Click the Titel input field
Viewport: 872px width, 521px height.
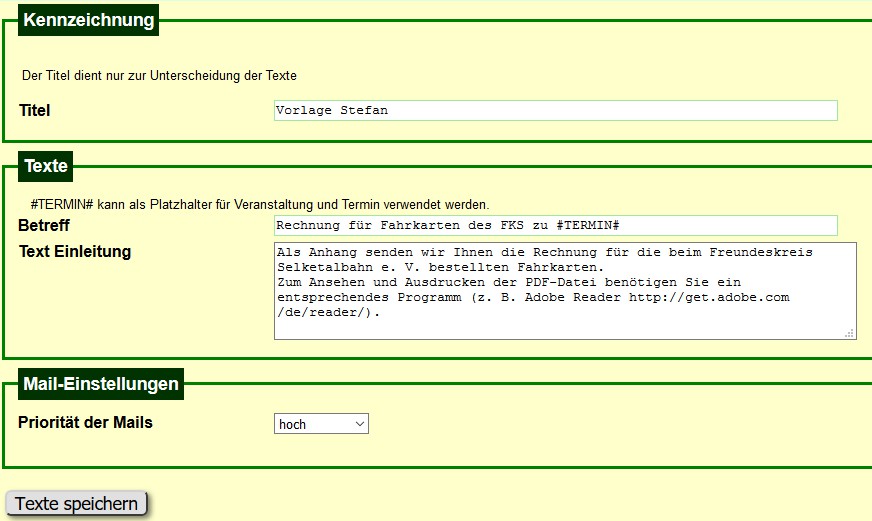pos(555,110)
